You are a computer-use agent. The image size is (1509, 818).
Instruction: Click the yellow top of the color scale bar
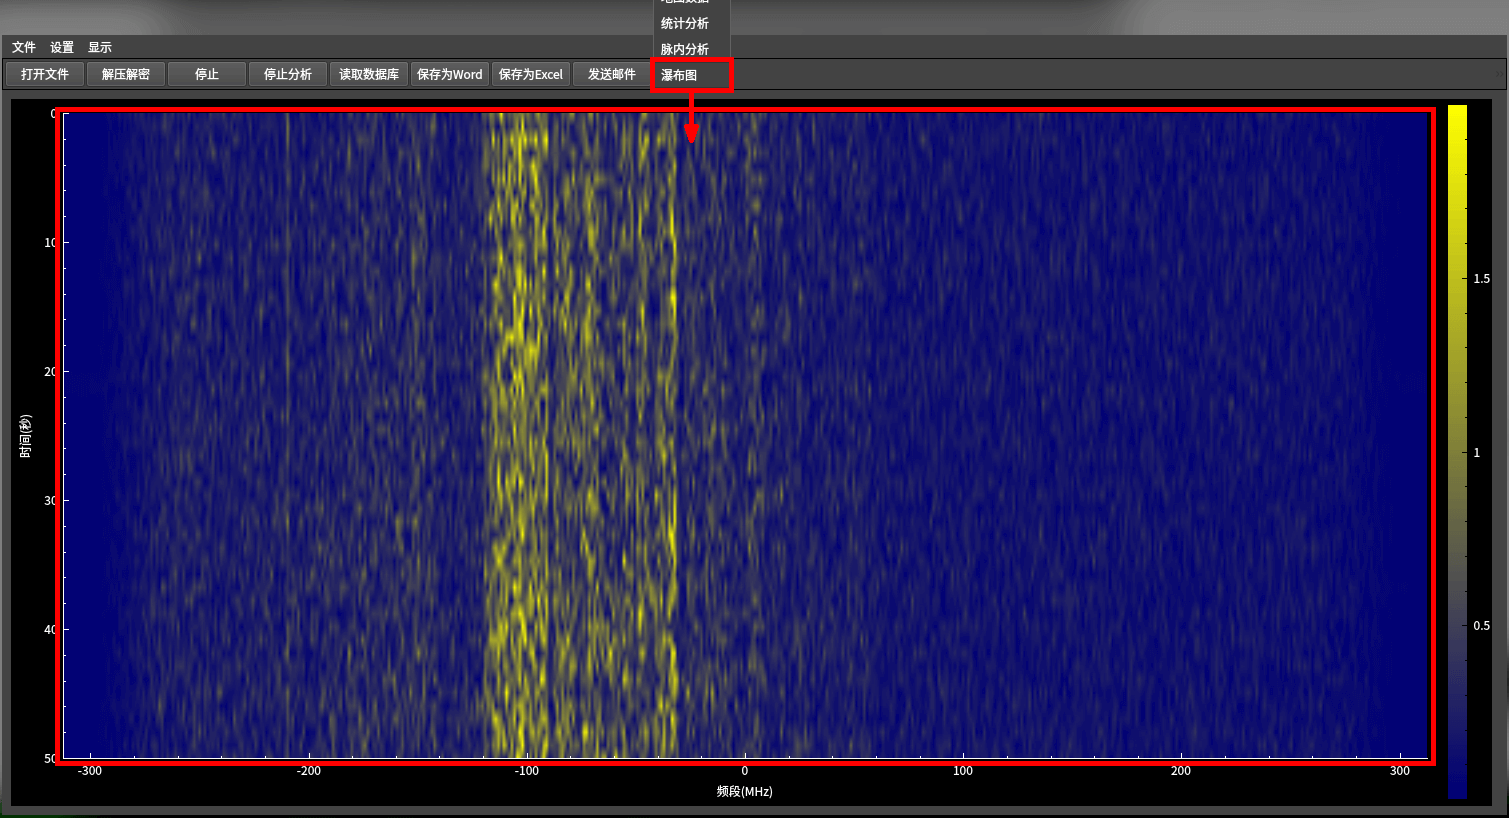[1457, 115]
